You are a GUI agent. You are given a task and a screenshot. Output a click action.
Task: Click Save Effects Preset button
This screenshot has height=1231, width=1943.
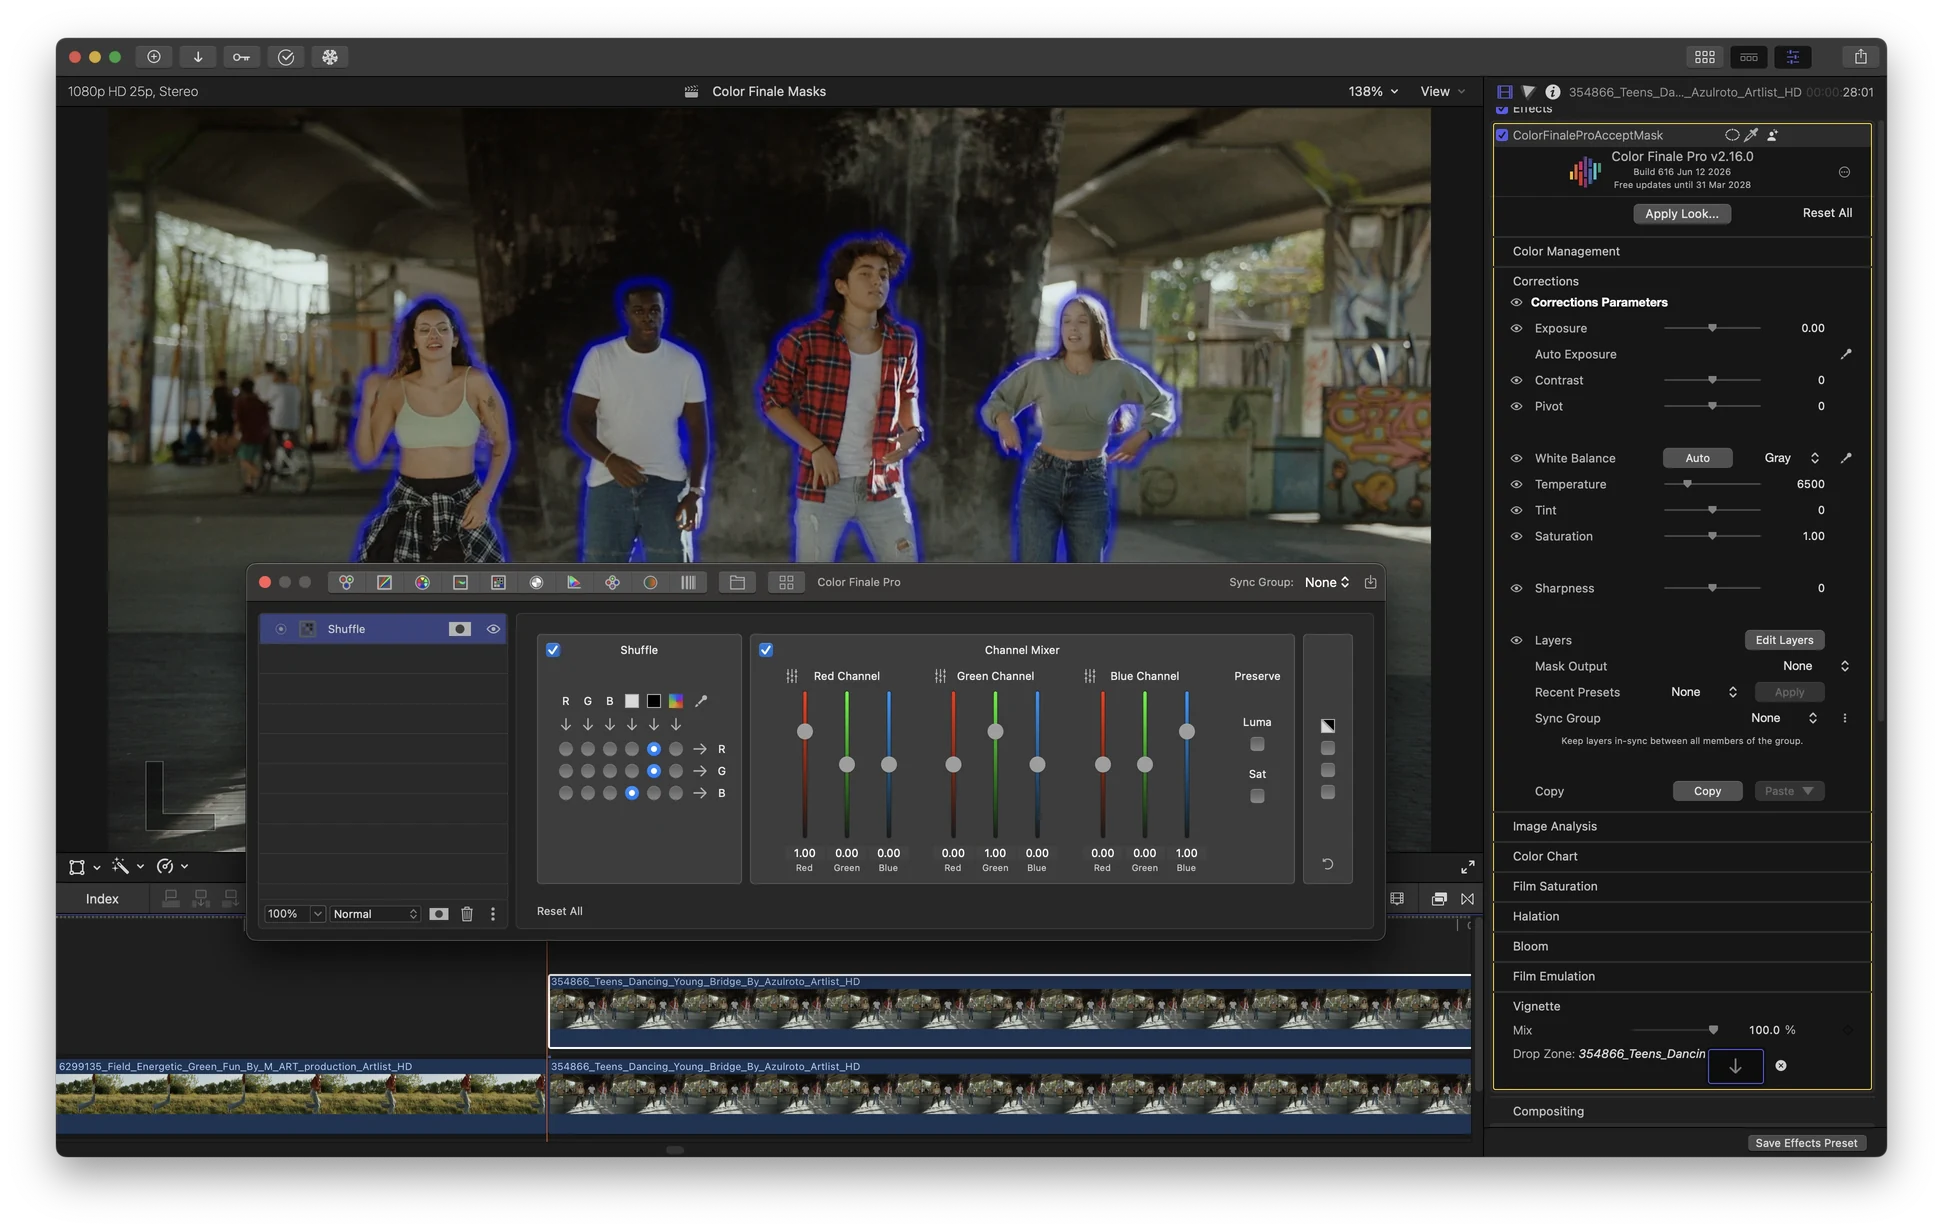pos(1806,1143)
